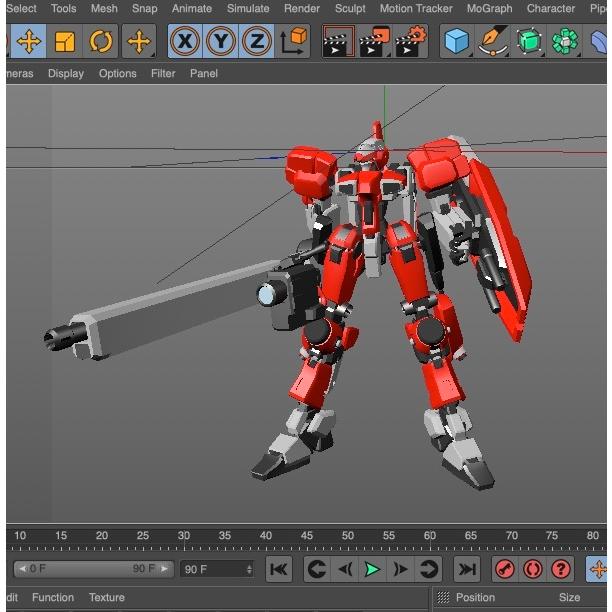Open the Simulate menu
Image resolution: width=612 pixels, height=612 pixels.
248,8
